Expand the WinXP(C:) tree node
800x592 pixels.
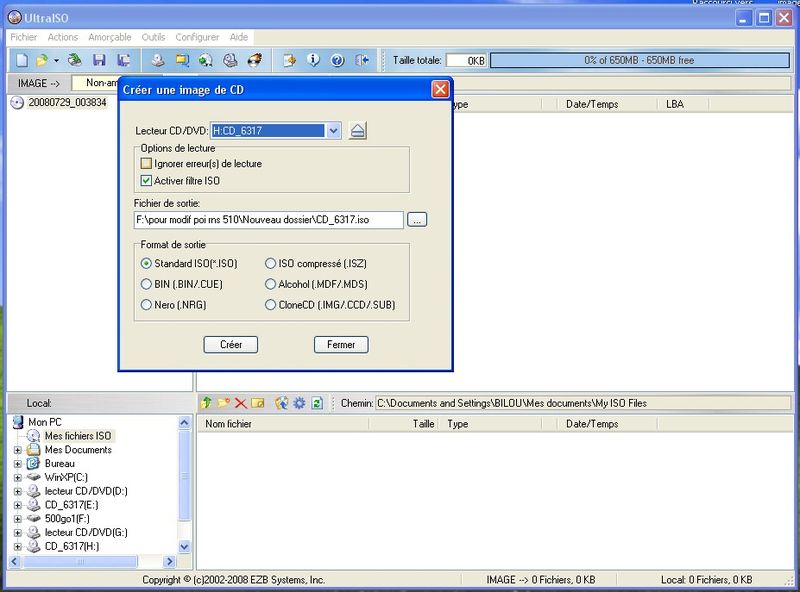[x=18, y=478]
